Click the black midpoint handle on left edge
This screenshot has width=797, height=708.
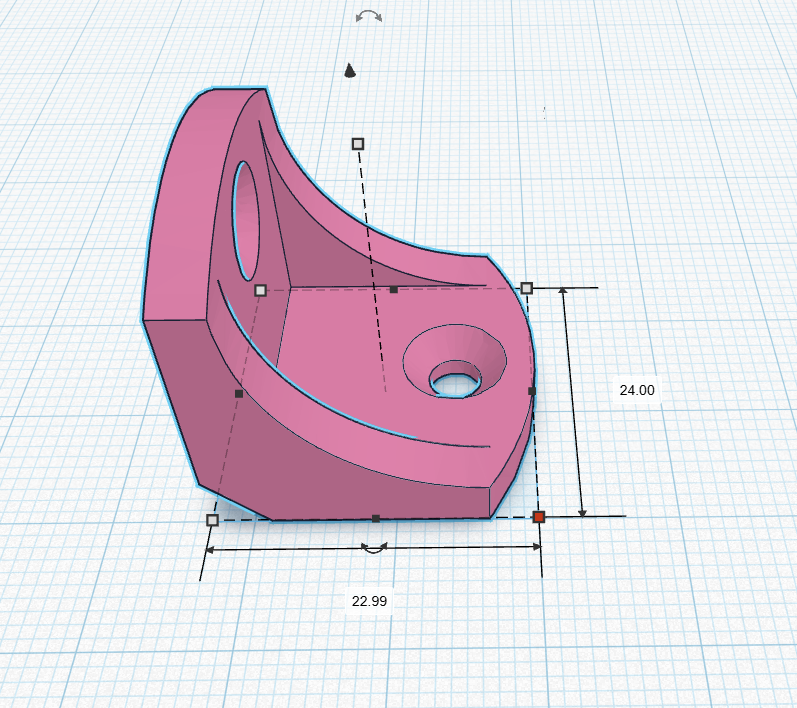click(x=239, y=393)
